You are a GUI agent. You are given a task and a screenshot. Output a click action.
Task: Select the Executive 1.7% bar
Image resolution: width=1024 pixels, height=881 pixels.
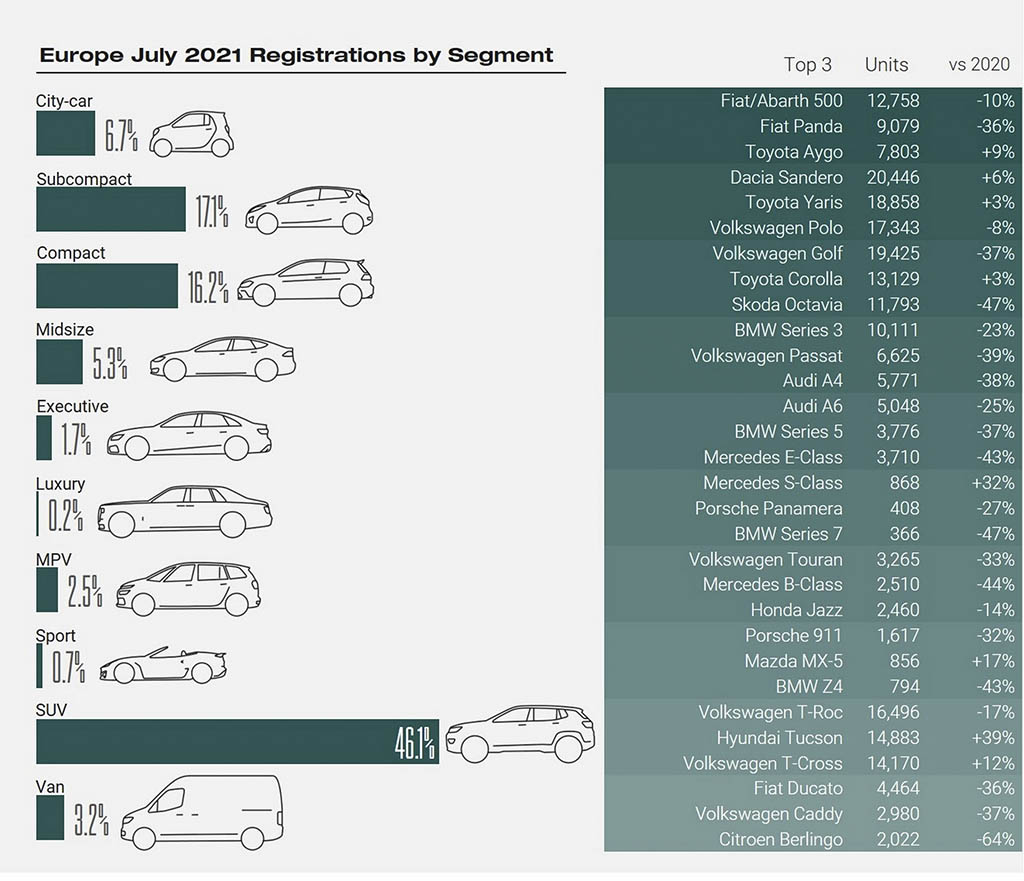coord(44,438)
